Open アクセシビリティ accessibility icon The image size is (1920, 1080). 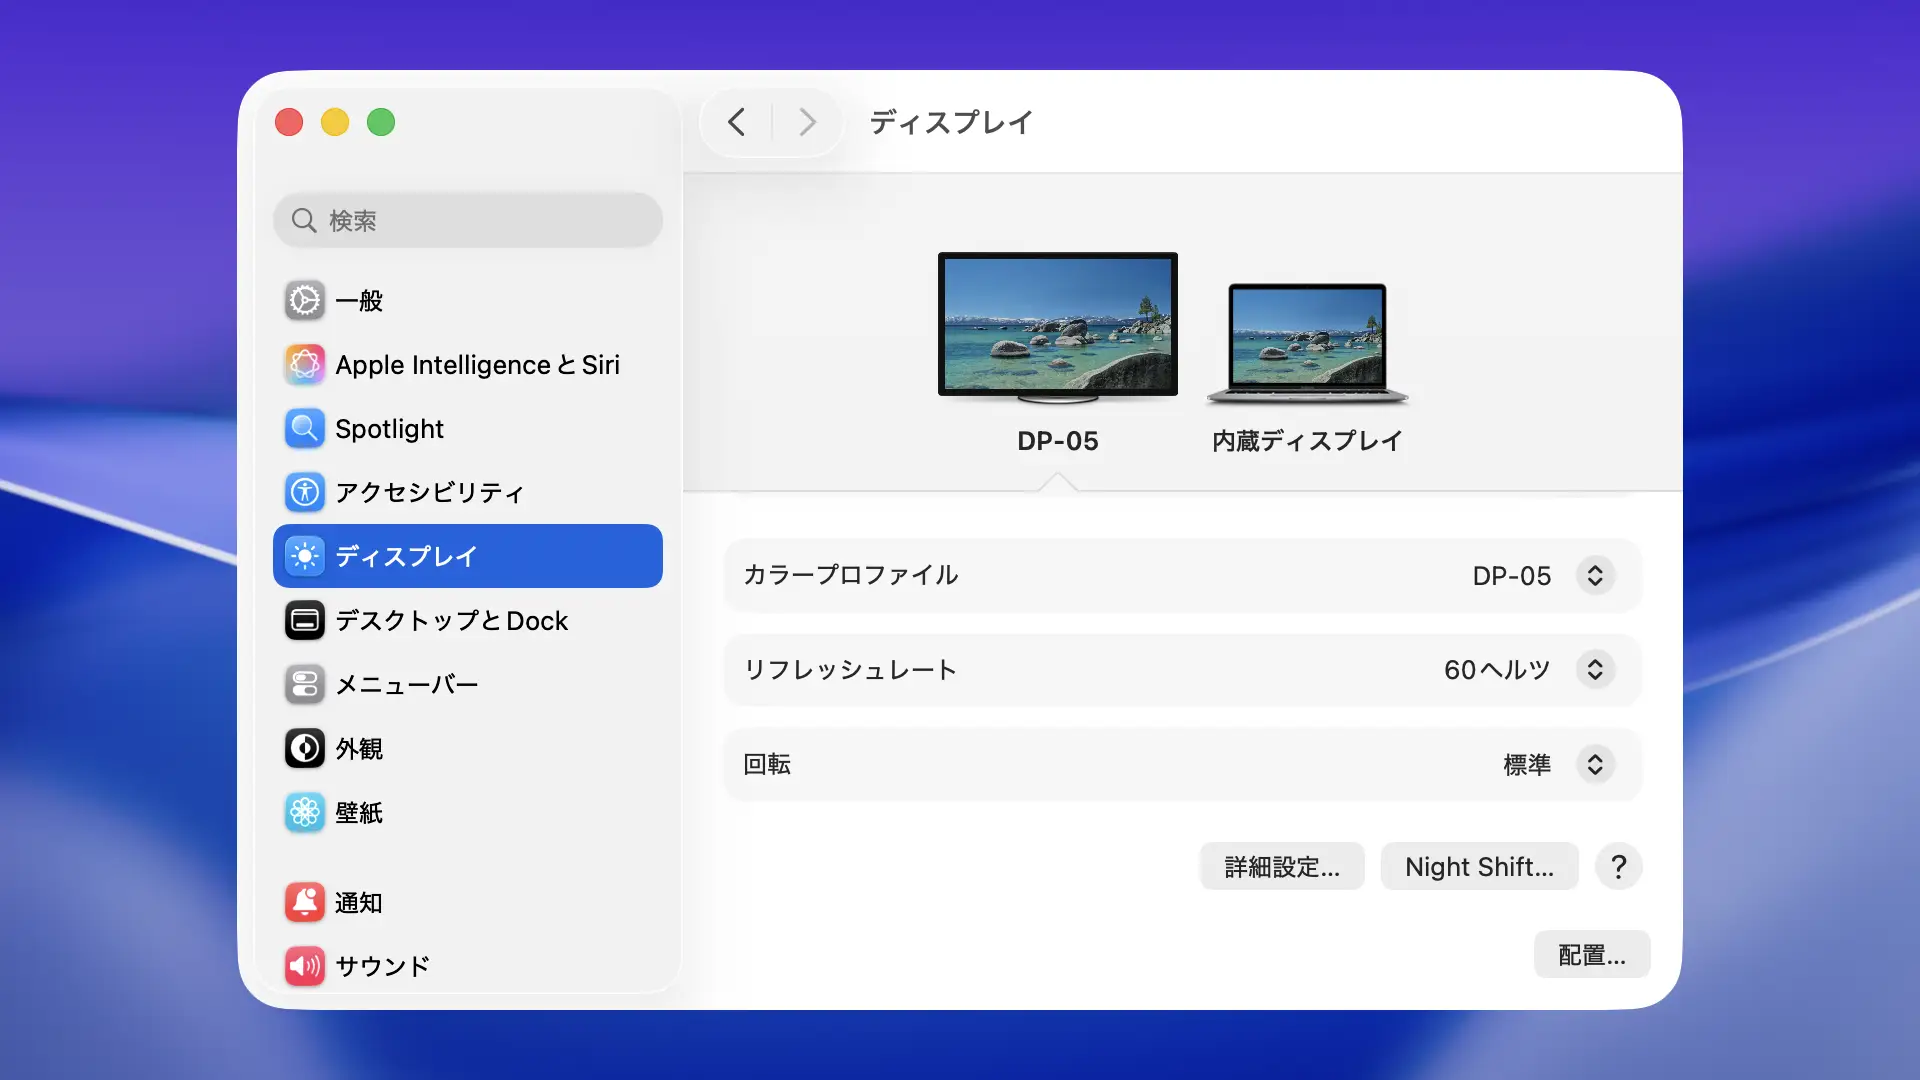click(x=304, y=492)
